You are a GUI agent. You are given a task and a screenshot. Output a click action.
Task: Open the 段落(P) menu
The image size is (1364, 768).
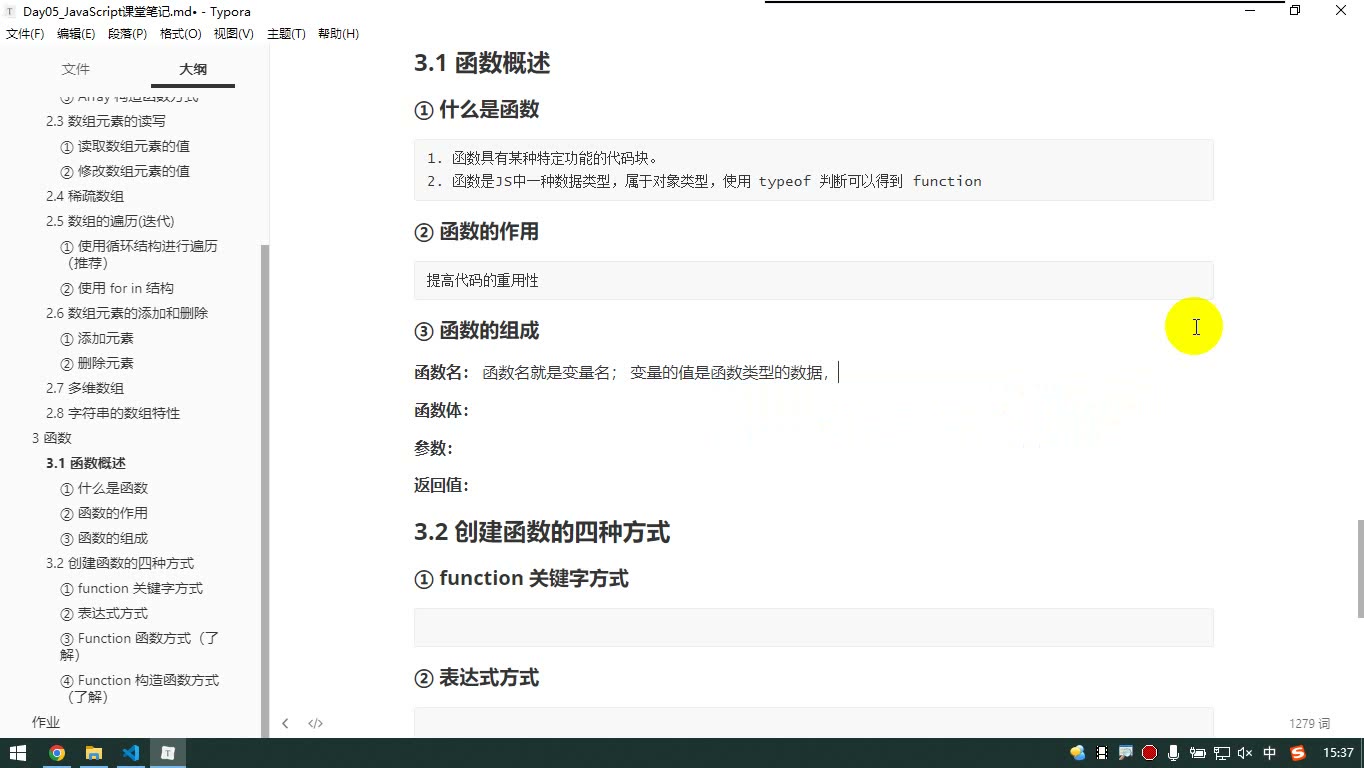pyautogui.click(x=127, y=34)
